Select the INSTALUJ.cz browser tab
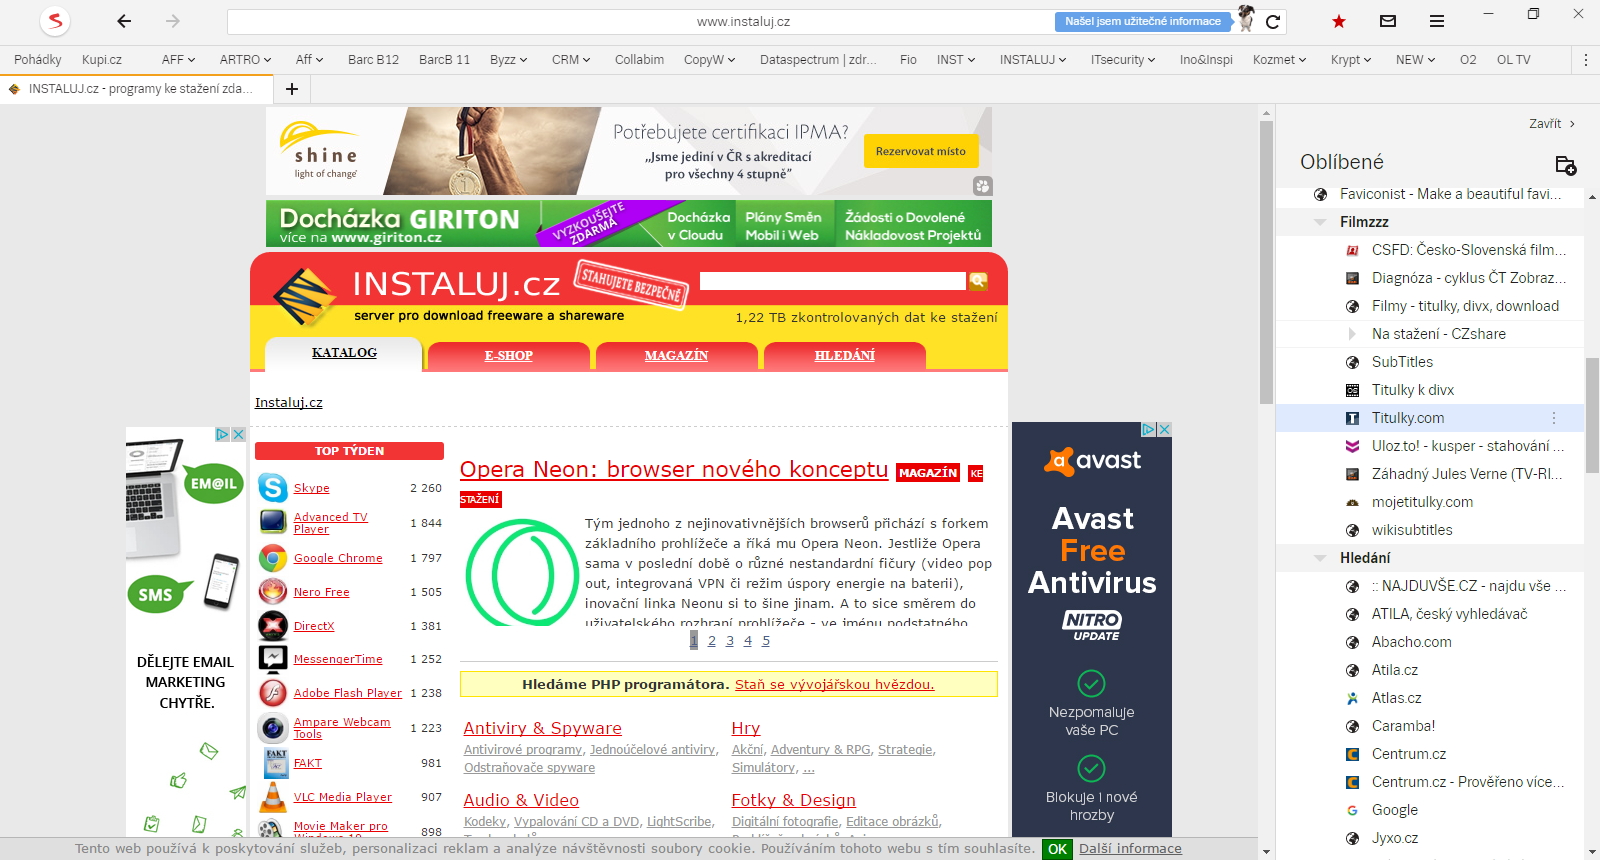1600x860 pixels. click(135, 89)
